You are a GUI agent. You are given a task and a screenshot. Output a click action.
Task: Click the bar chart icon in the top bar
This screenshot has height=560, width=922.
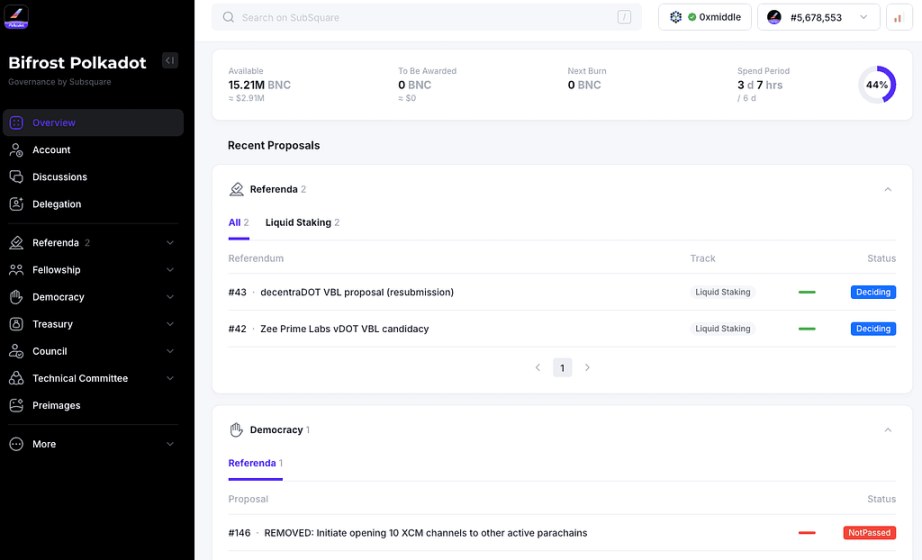[898, 18]
